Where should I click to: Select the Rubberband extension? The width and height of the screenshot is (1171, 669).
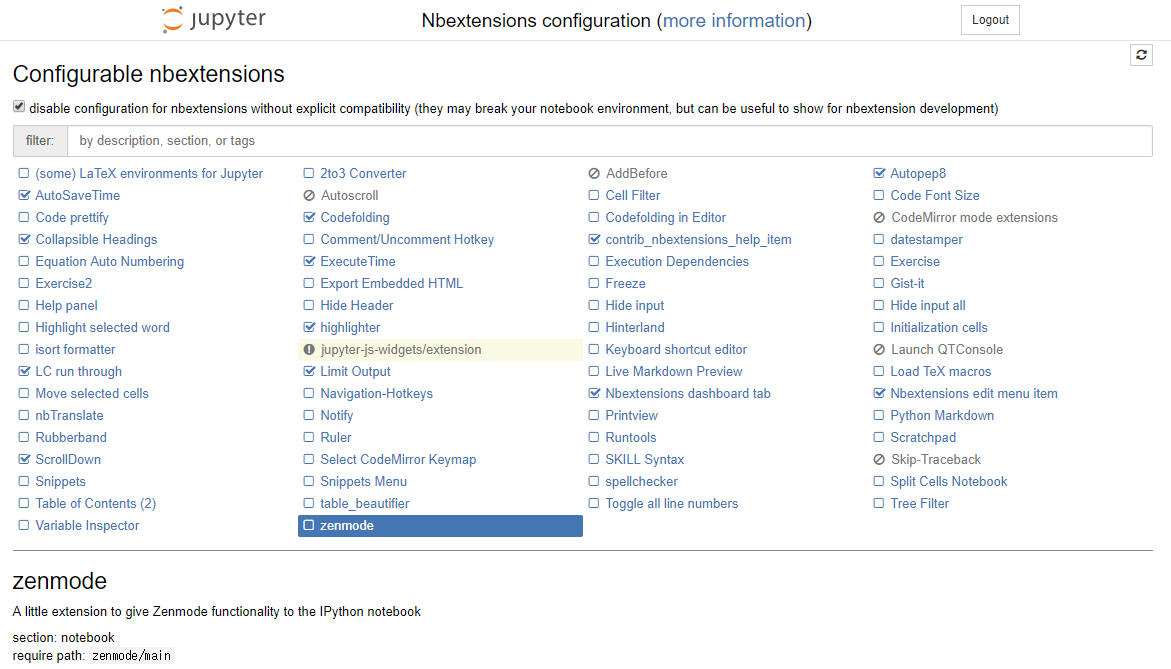coord(71,438)
